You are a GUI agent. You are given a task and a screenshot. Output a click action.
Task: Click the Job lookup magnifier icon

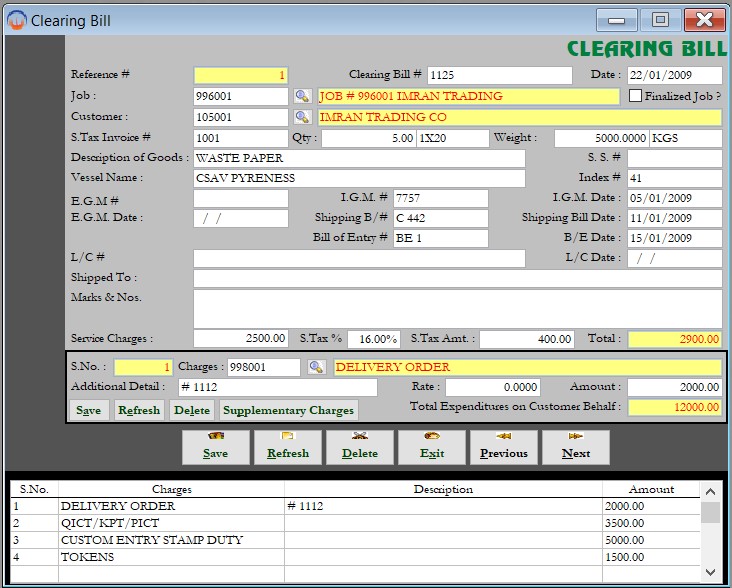(303, 96)
